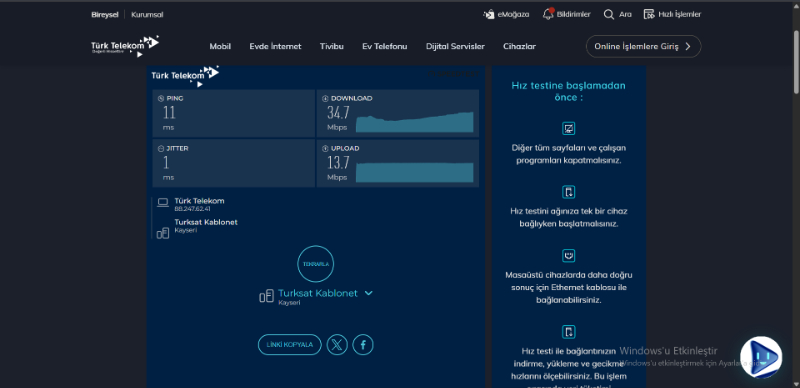
Task: Open Bildirimler bell notifications
Action: (x=548, y=14)
